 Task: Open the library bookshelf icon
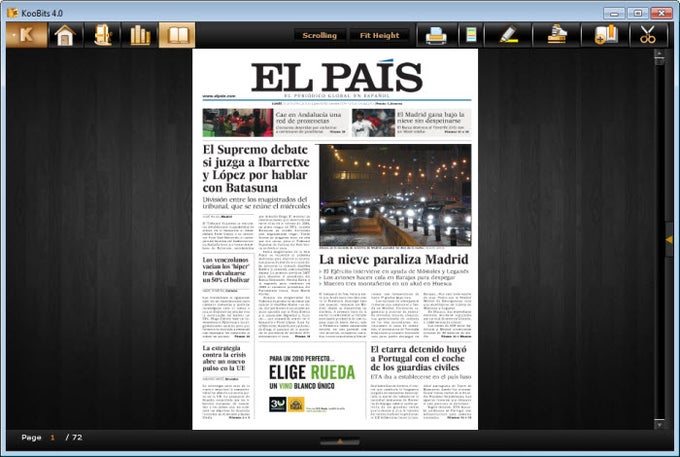click(140, 35)
